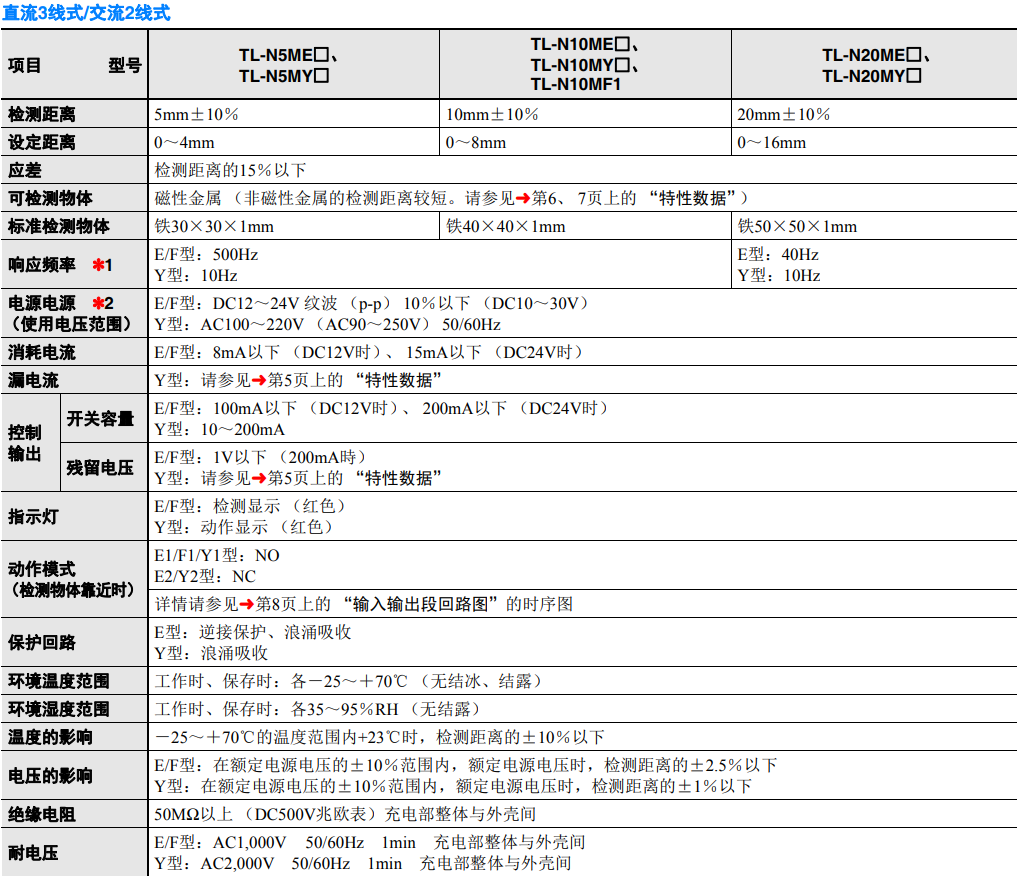Click the line Y型: AC100~220V
1017x876 pixels.
point(328,325)
